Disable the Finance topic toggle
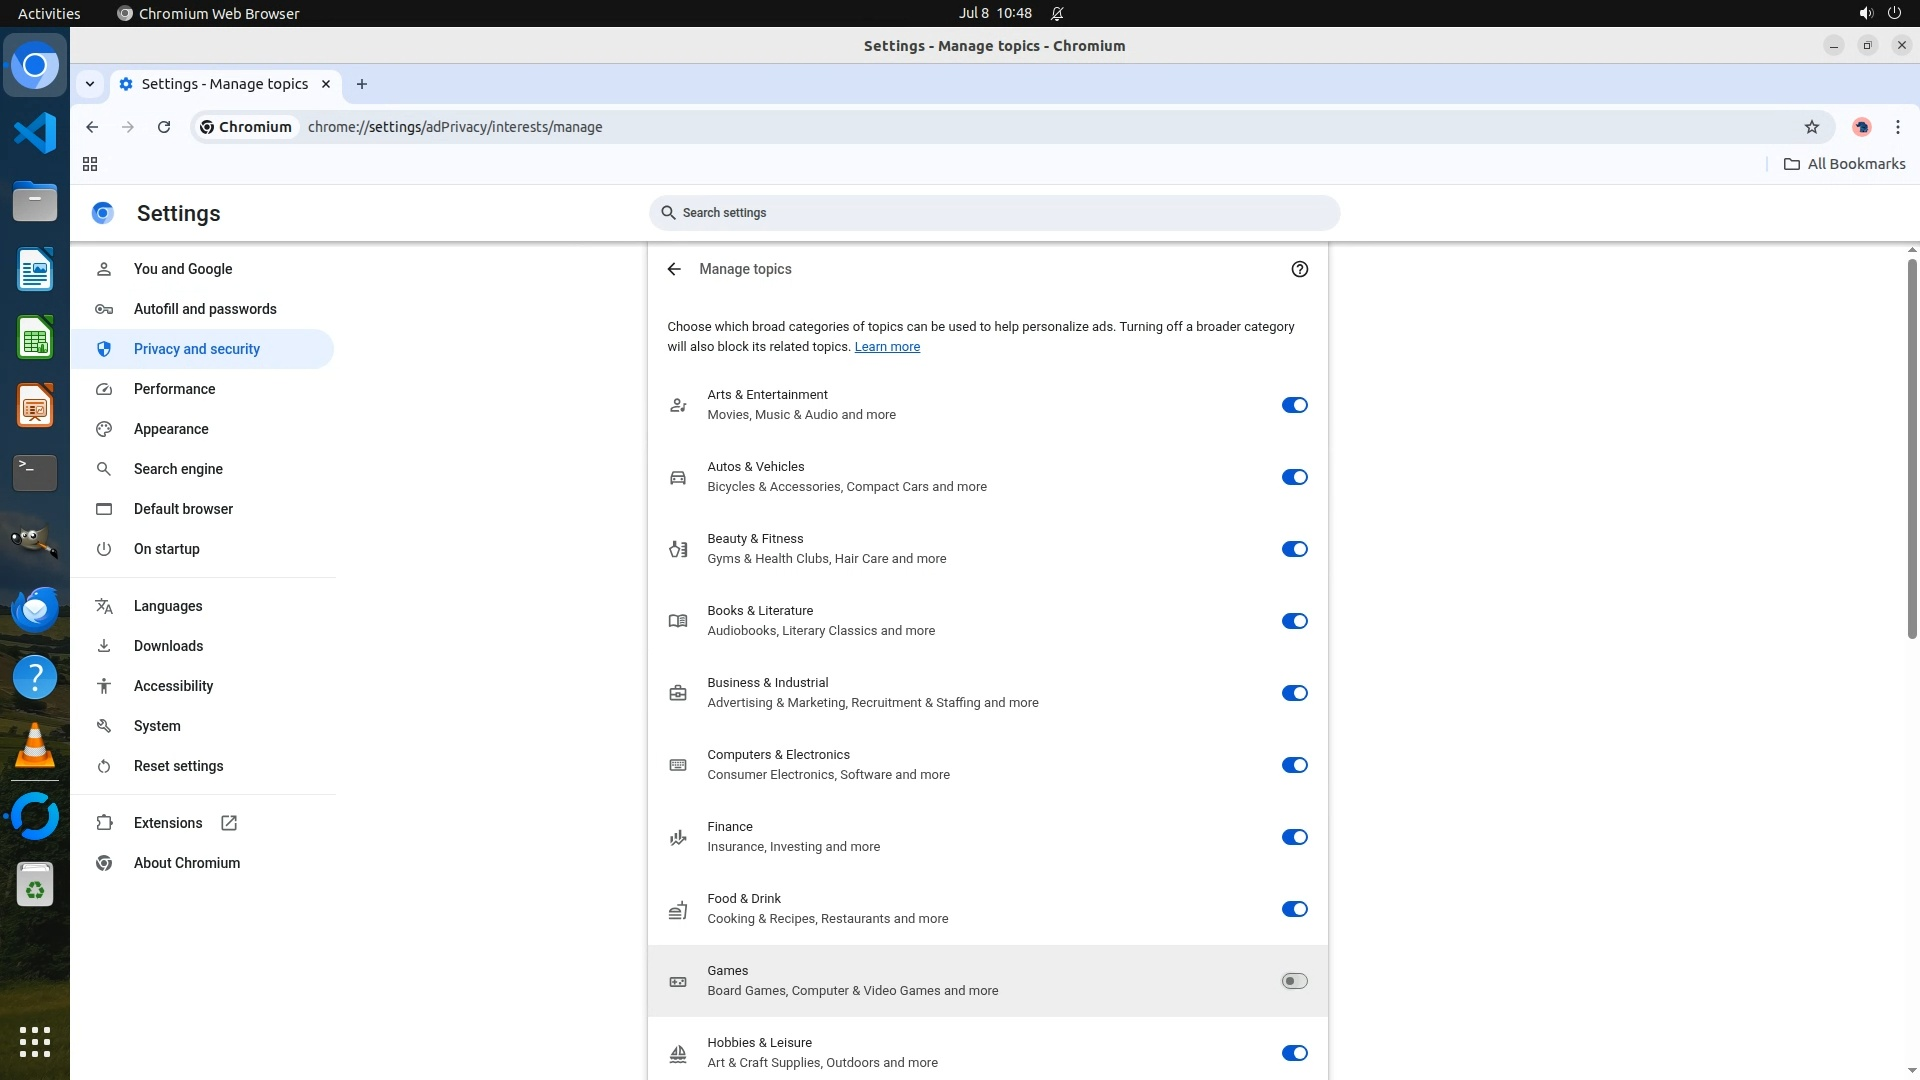 tap(1294, 837)
